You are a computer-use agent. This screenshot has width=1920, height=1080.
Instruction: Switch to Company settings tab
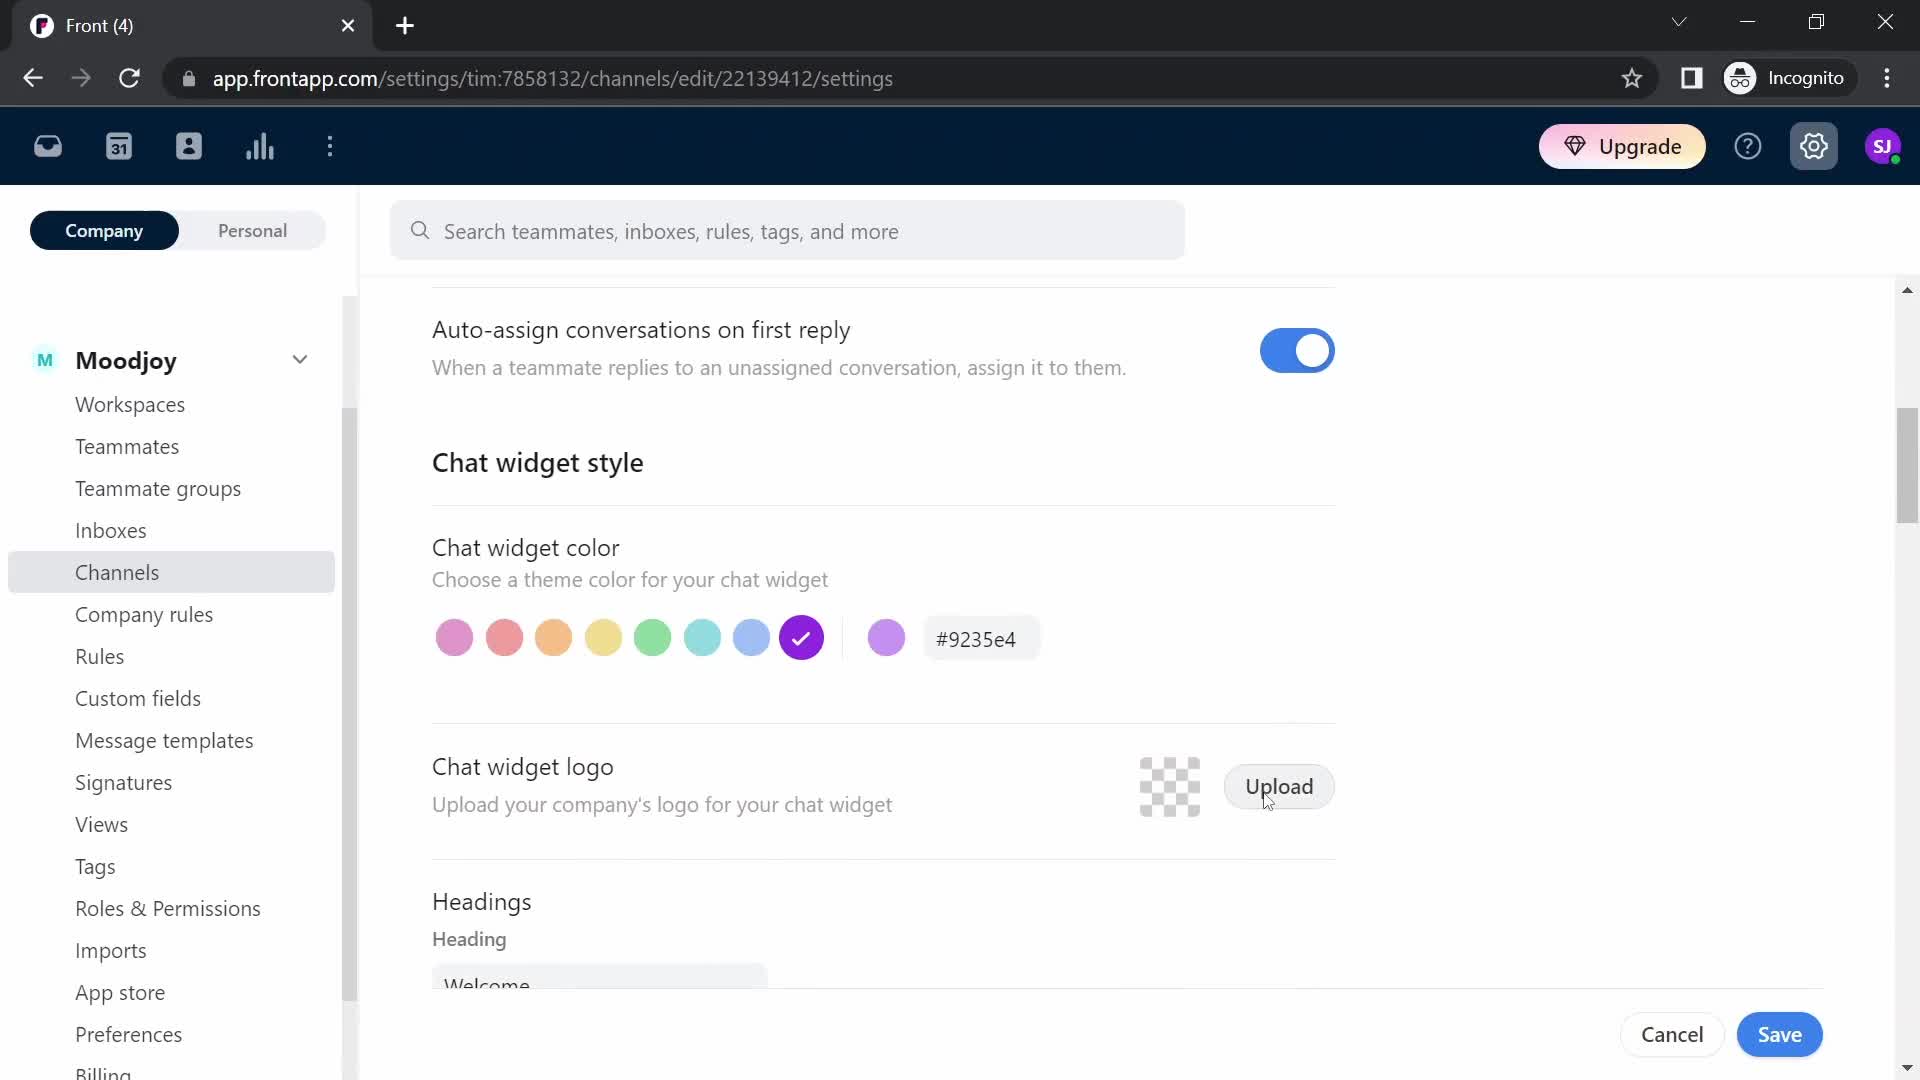click(104, 231)
